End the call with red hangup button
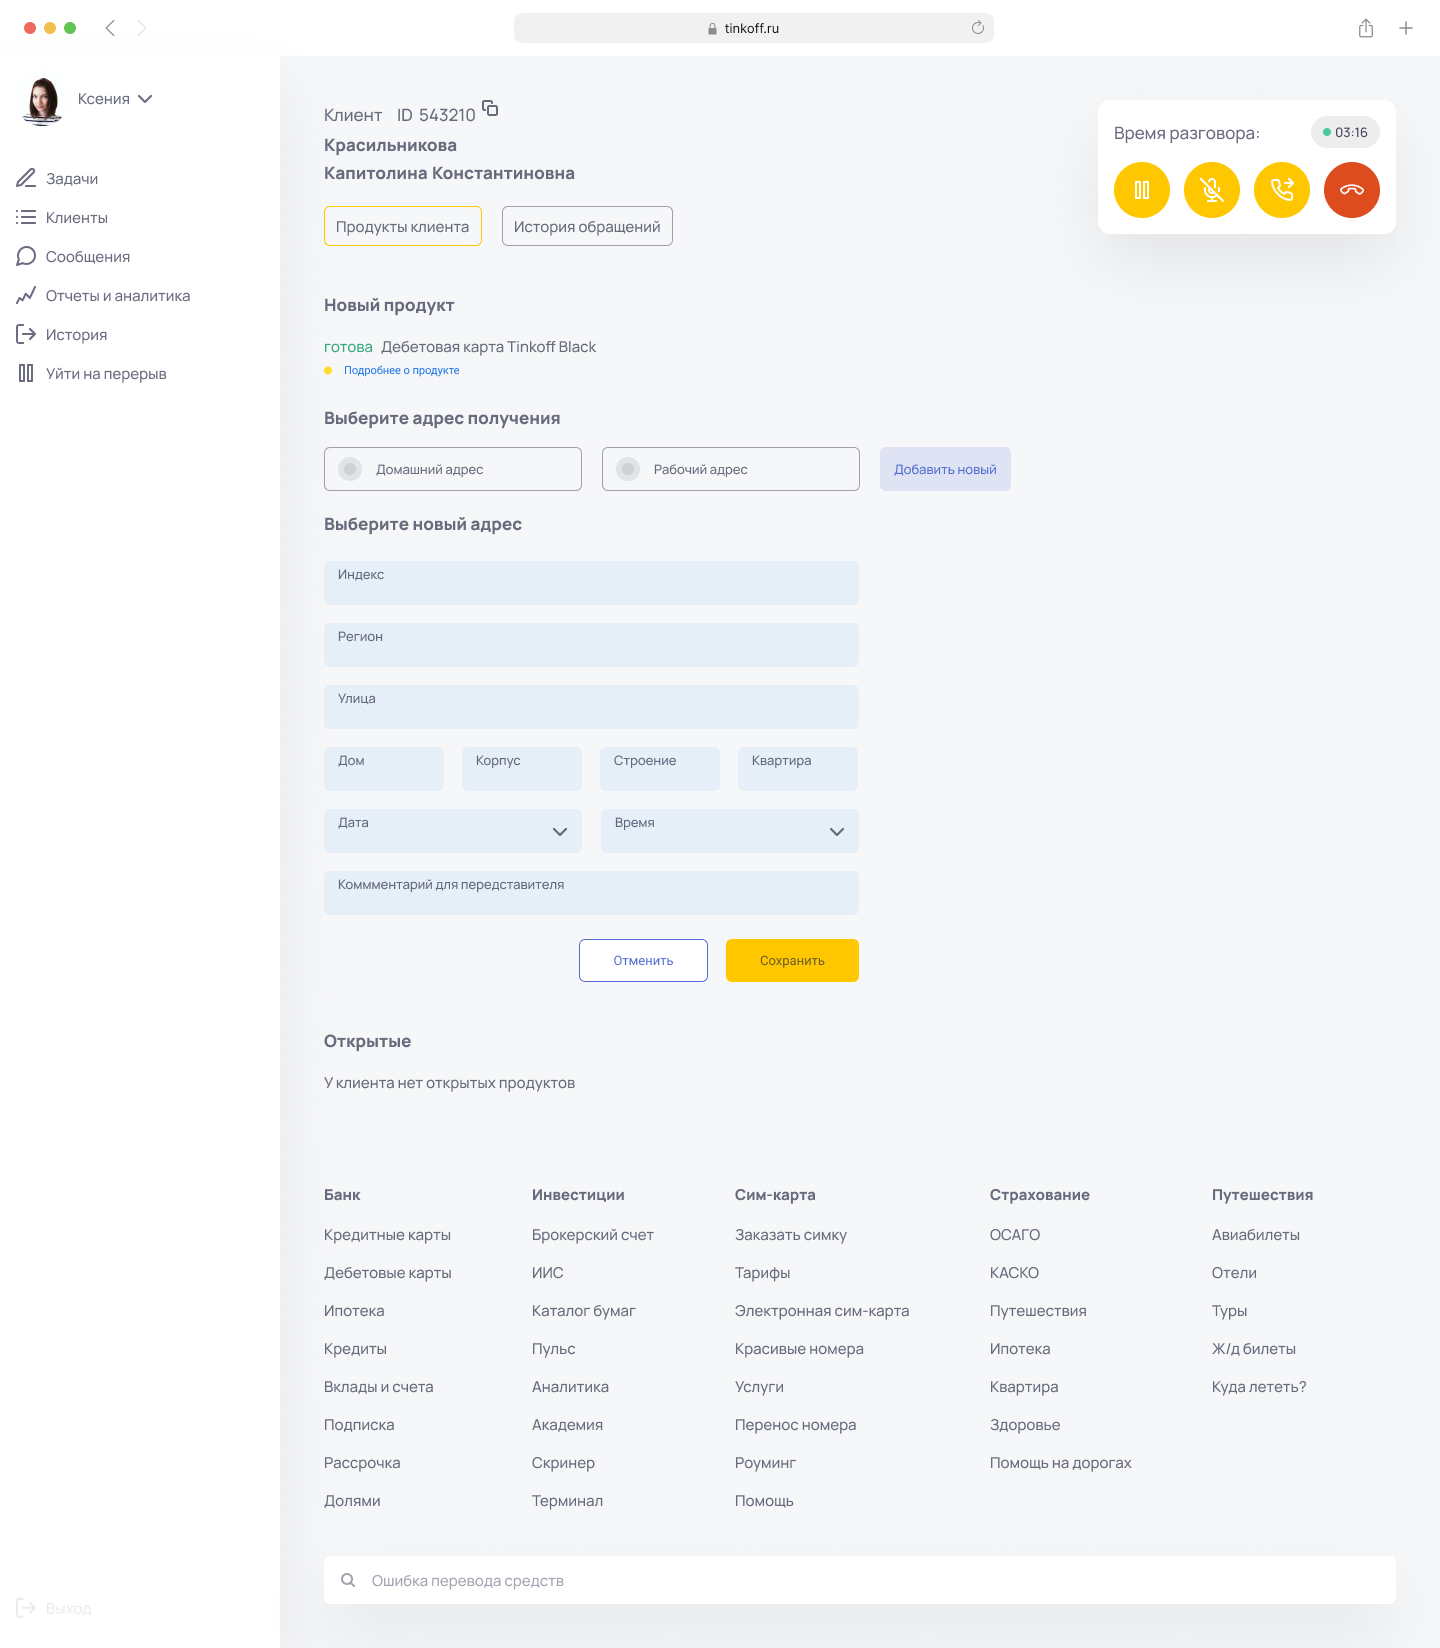The image size is (1440, 1648). (x=1351, y=190)
